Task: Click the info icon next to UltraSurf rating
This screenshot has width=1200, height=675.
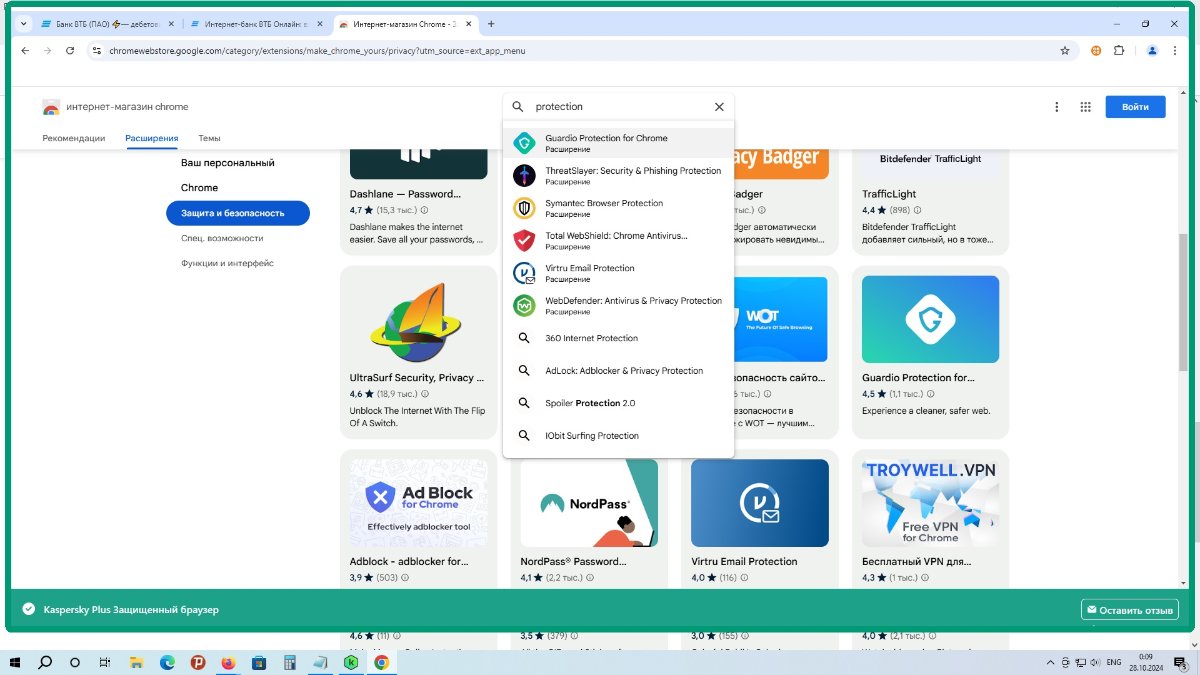Action: [425, 395]
